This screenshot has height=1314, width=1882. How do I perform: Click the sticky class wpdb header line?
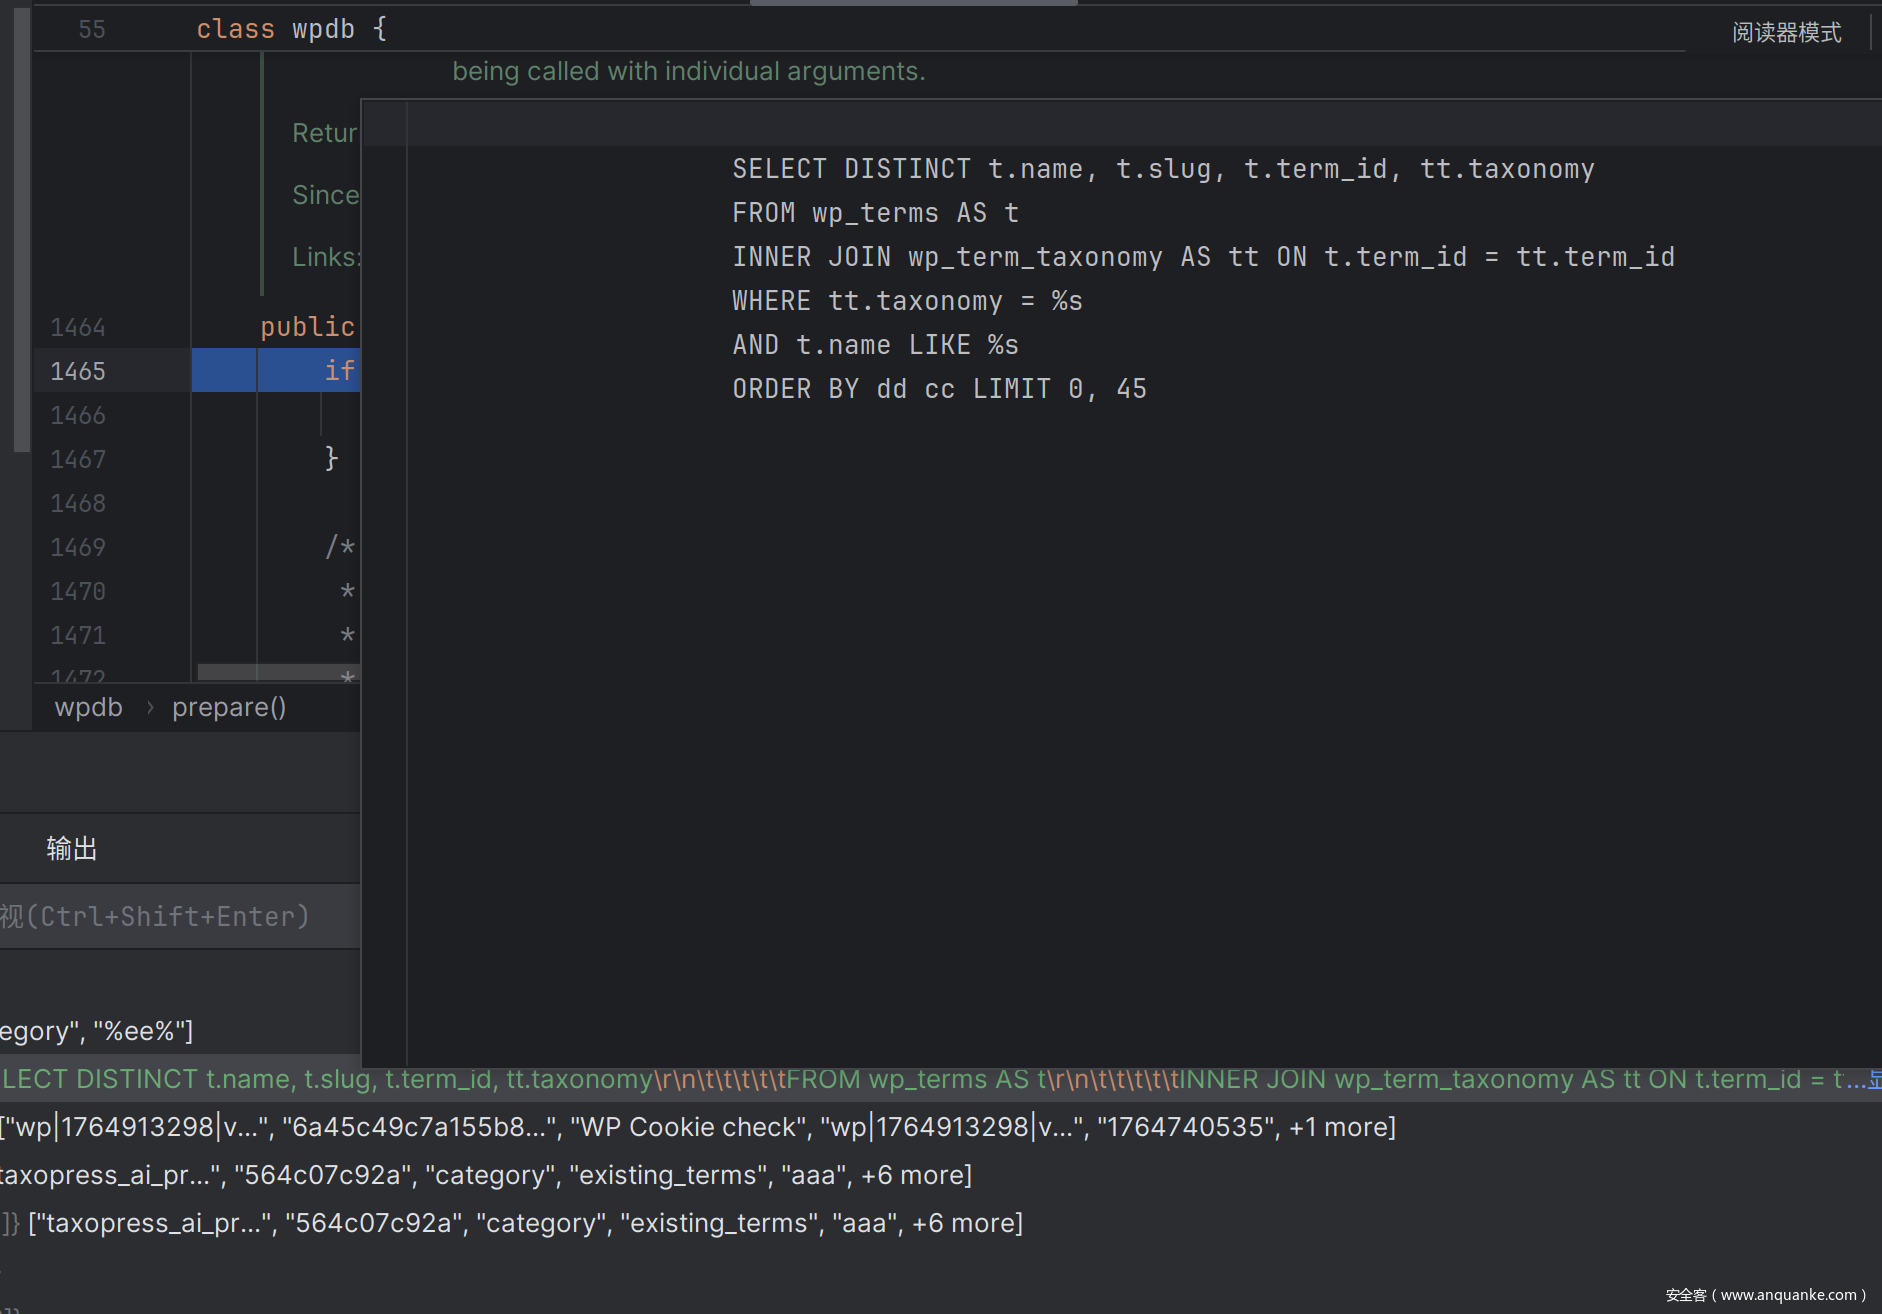pos(291,29)
